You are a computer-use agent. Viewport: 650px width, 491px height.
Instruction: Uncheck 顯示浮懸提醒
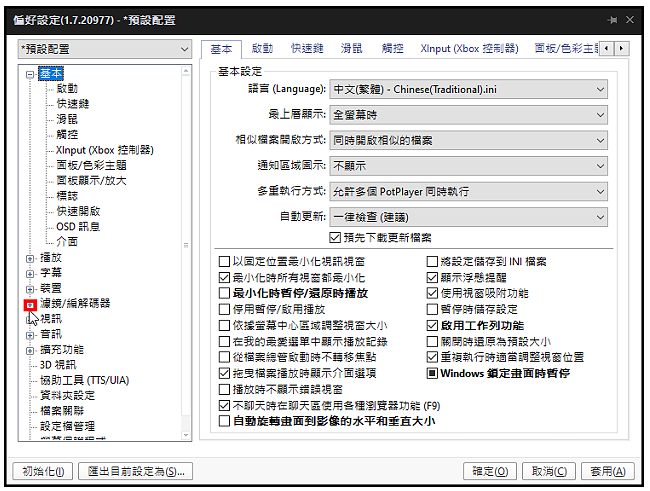432,277
